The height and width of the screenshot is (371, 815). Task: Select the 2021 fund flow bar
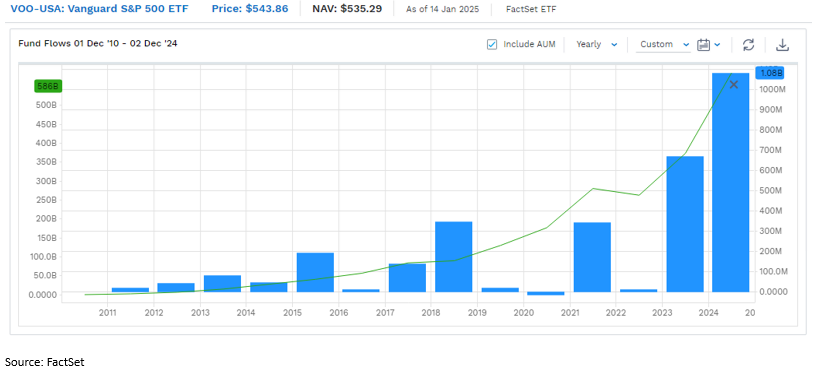pyautogui.click(x=592, y=257)
